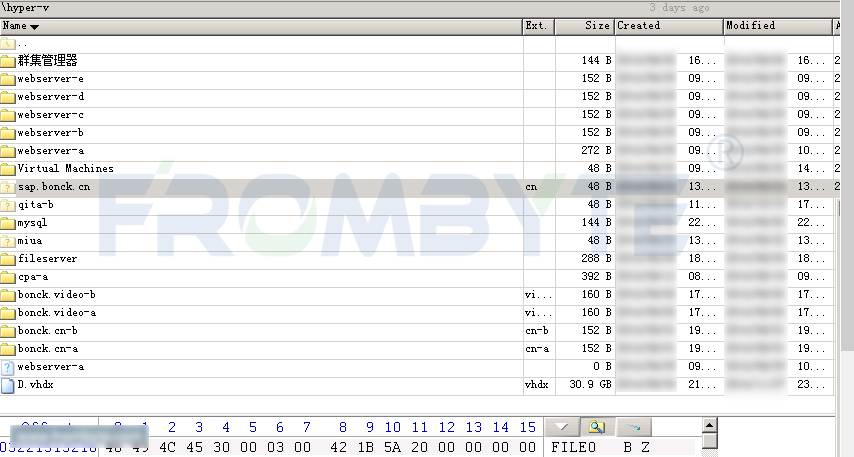Click the cpa-a folder icon

click(8, 277)
